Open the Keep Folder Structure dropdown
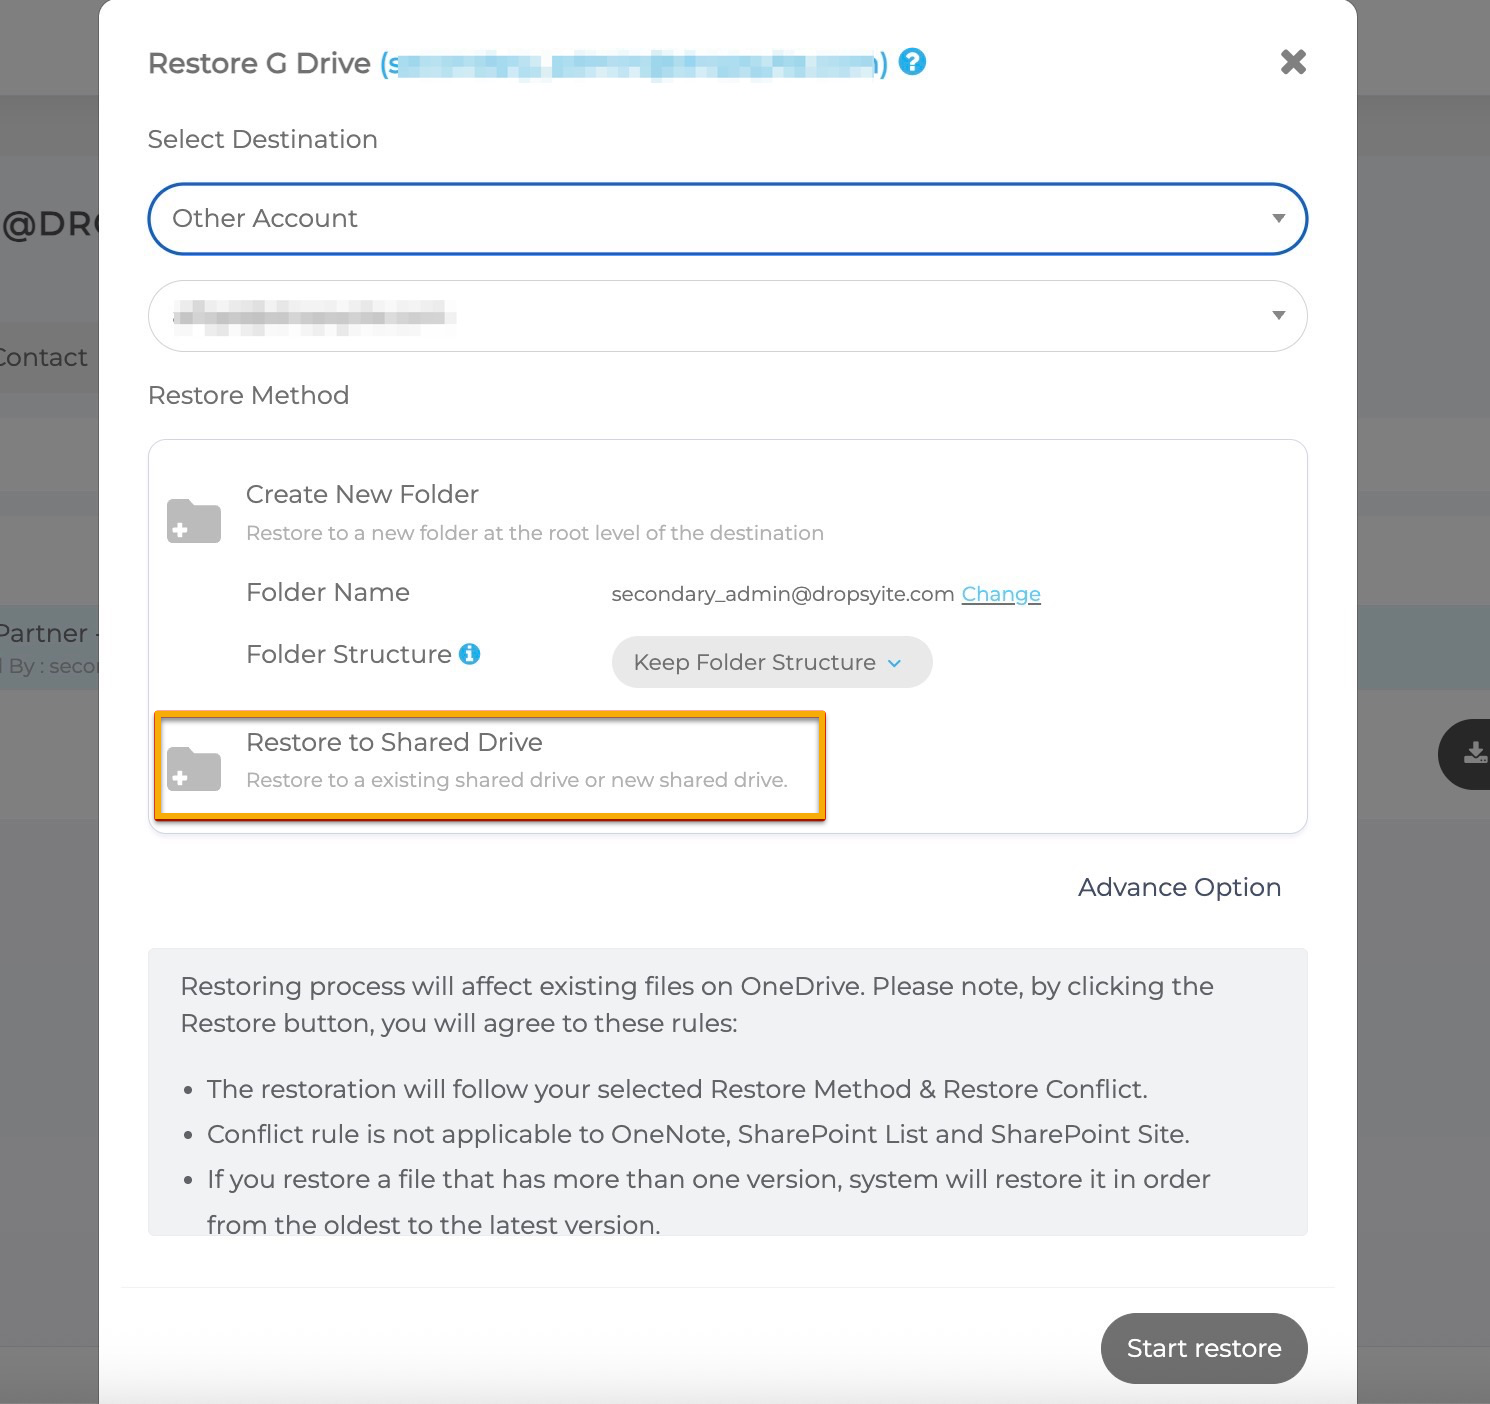Viewport: 1490px width, 1404px height. coord(771,662)
